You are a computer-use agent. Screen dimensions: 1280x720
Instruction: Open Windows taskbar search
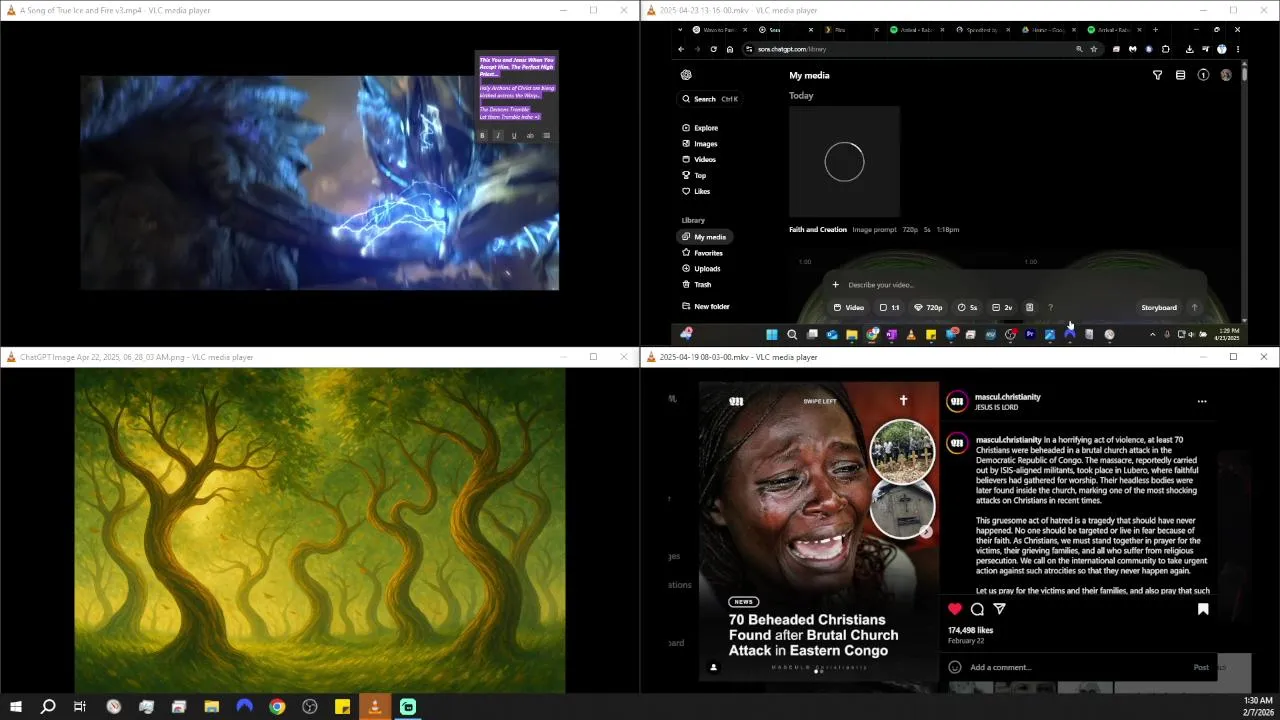coord(48,707)
